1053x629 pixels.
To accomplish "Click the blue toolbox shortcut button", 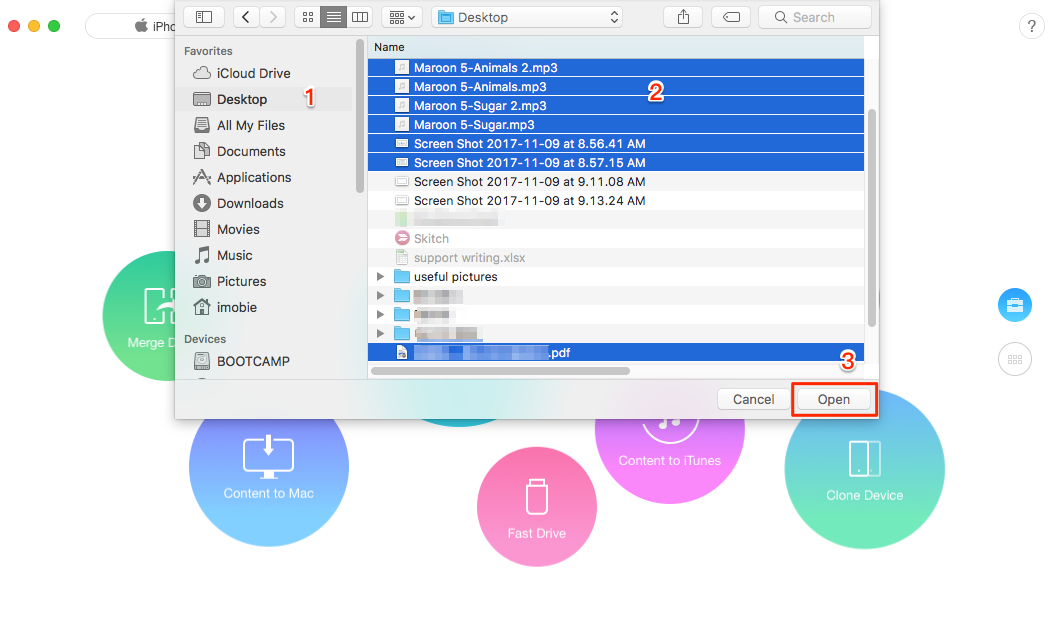I will (1015, 305).
